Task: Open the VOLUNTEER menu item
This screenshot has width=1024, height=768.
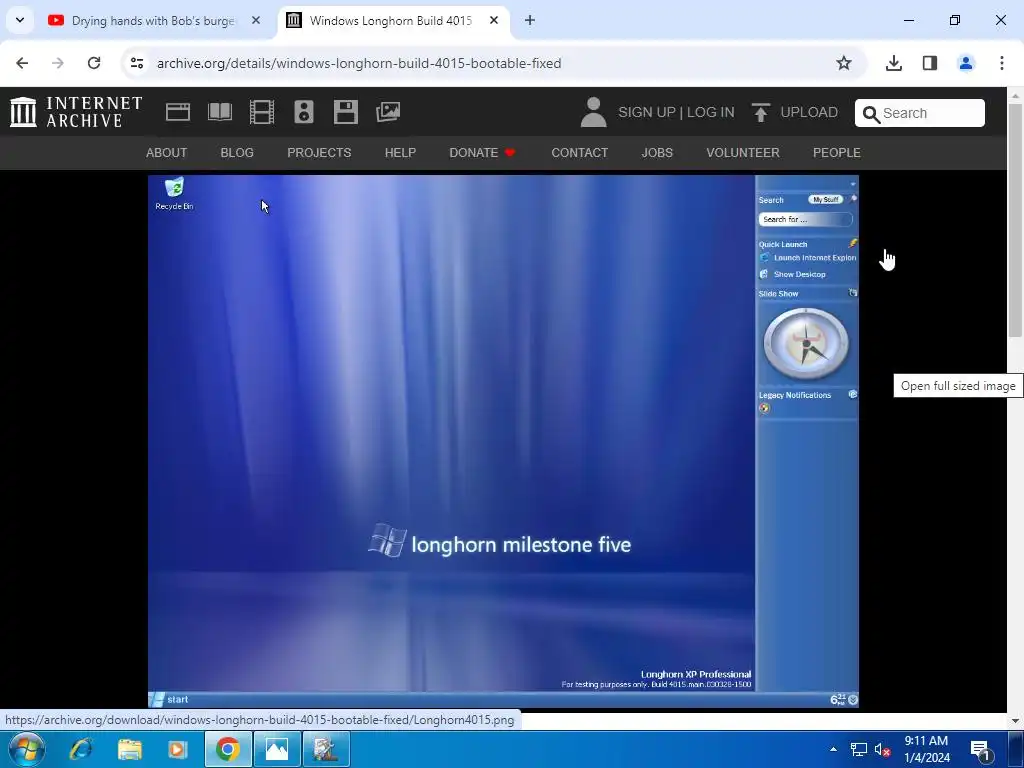Action: 743,153
